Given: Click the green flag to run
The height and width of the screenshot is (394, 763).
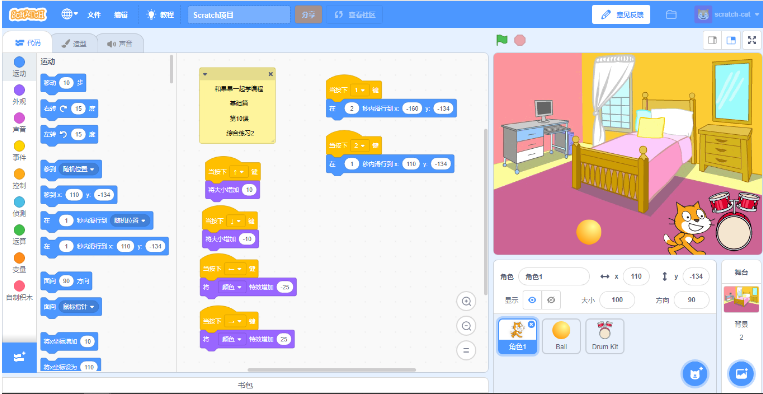Looking at the screenshot, I should coord(502,40).
